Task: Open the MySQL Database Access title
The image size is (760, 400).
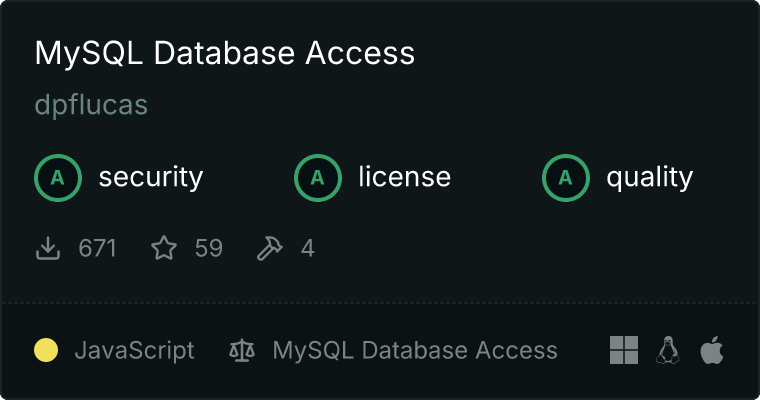Action: [225, 53]
